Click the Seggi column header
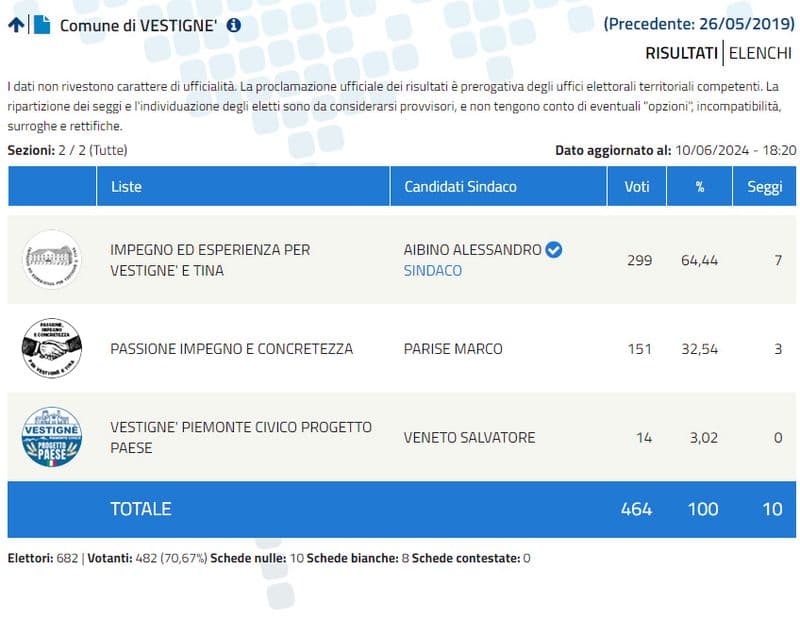The height and width of the screenshot is (622, 800). (765, 187)
